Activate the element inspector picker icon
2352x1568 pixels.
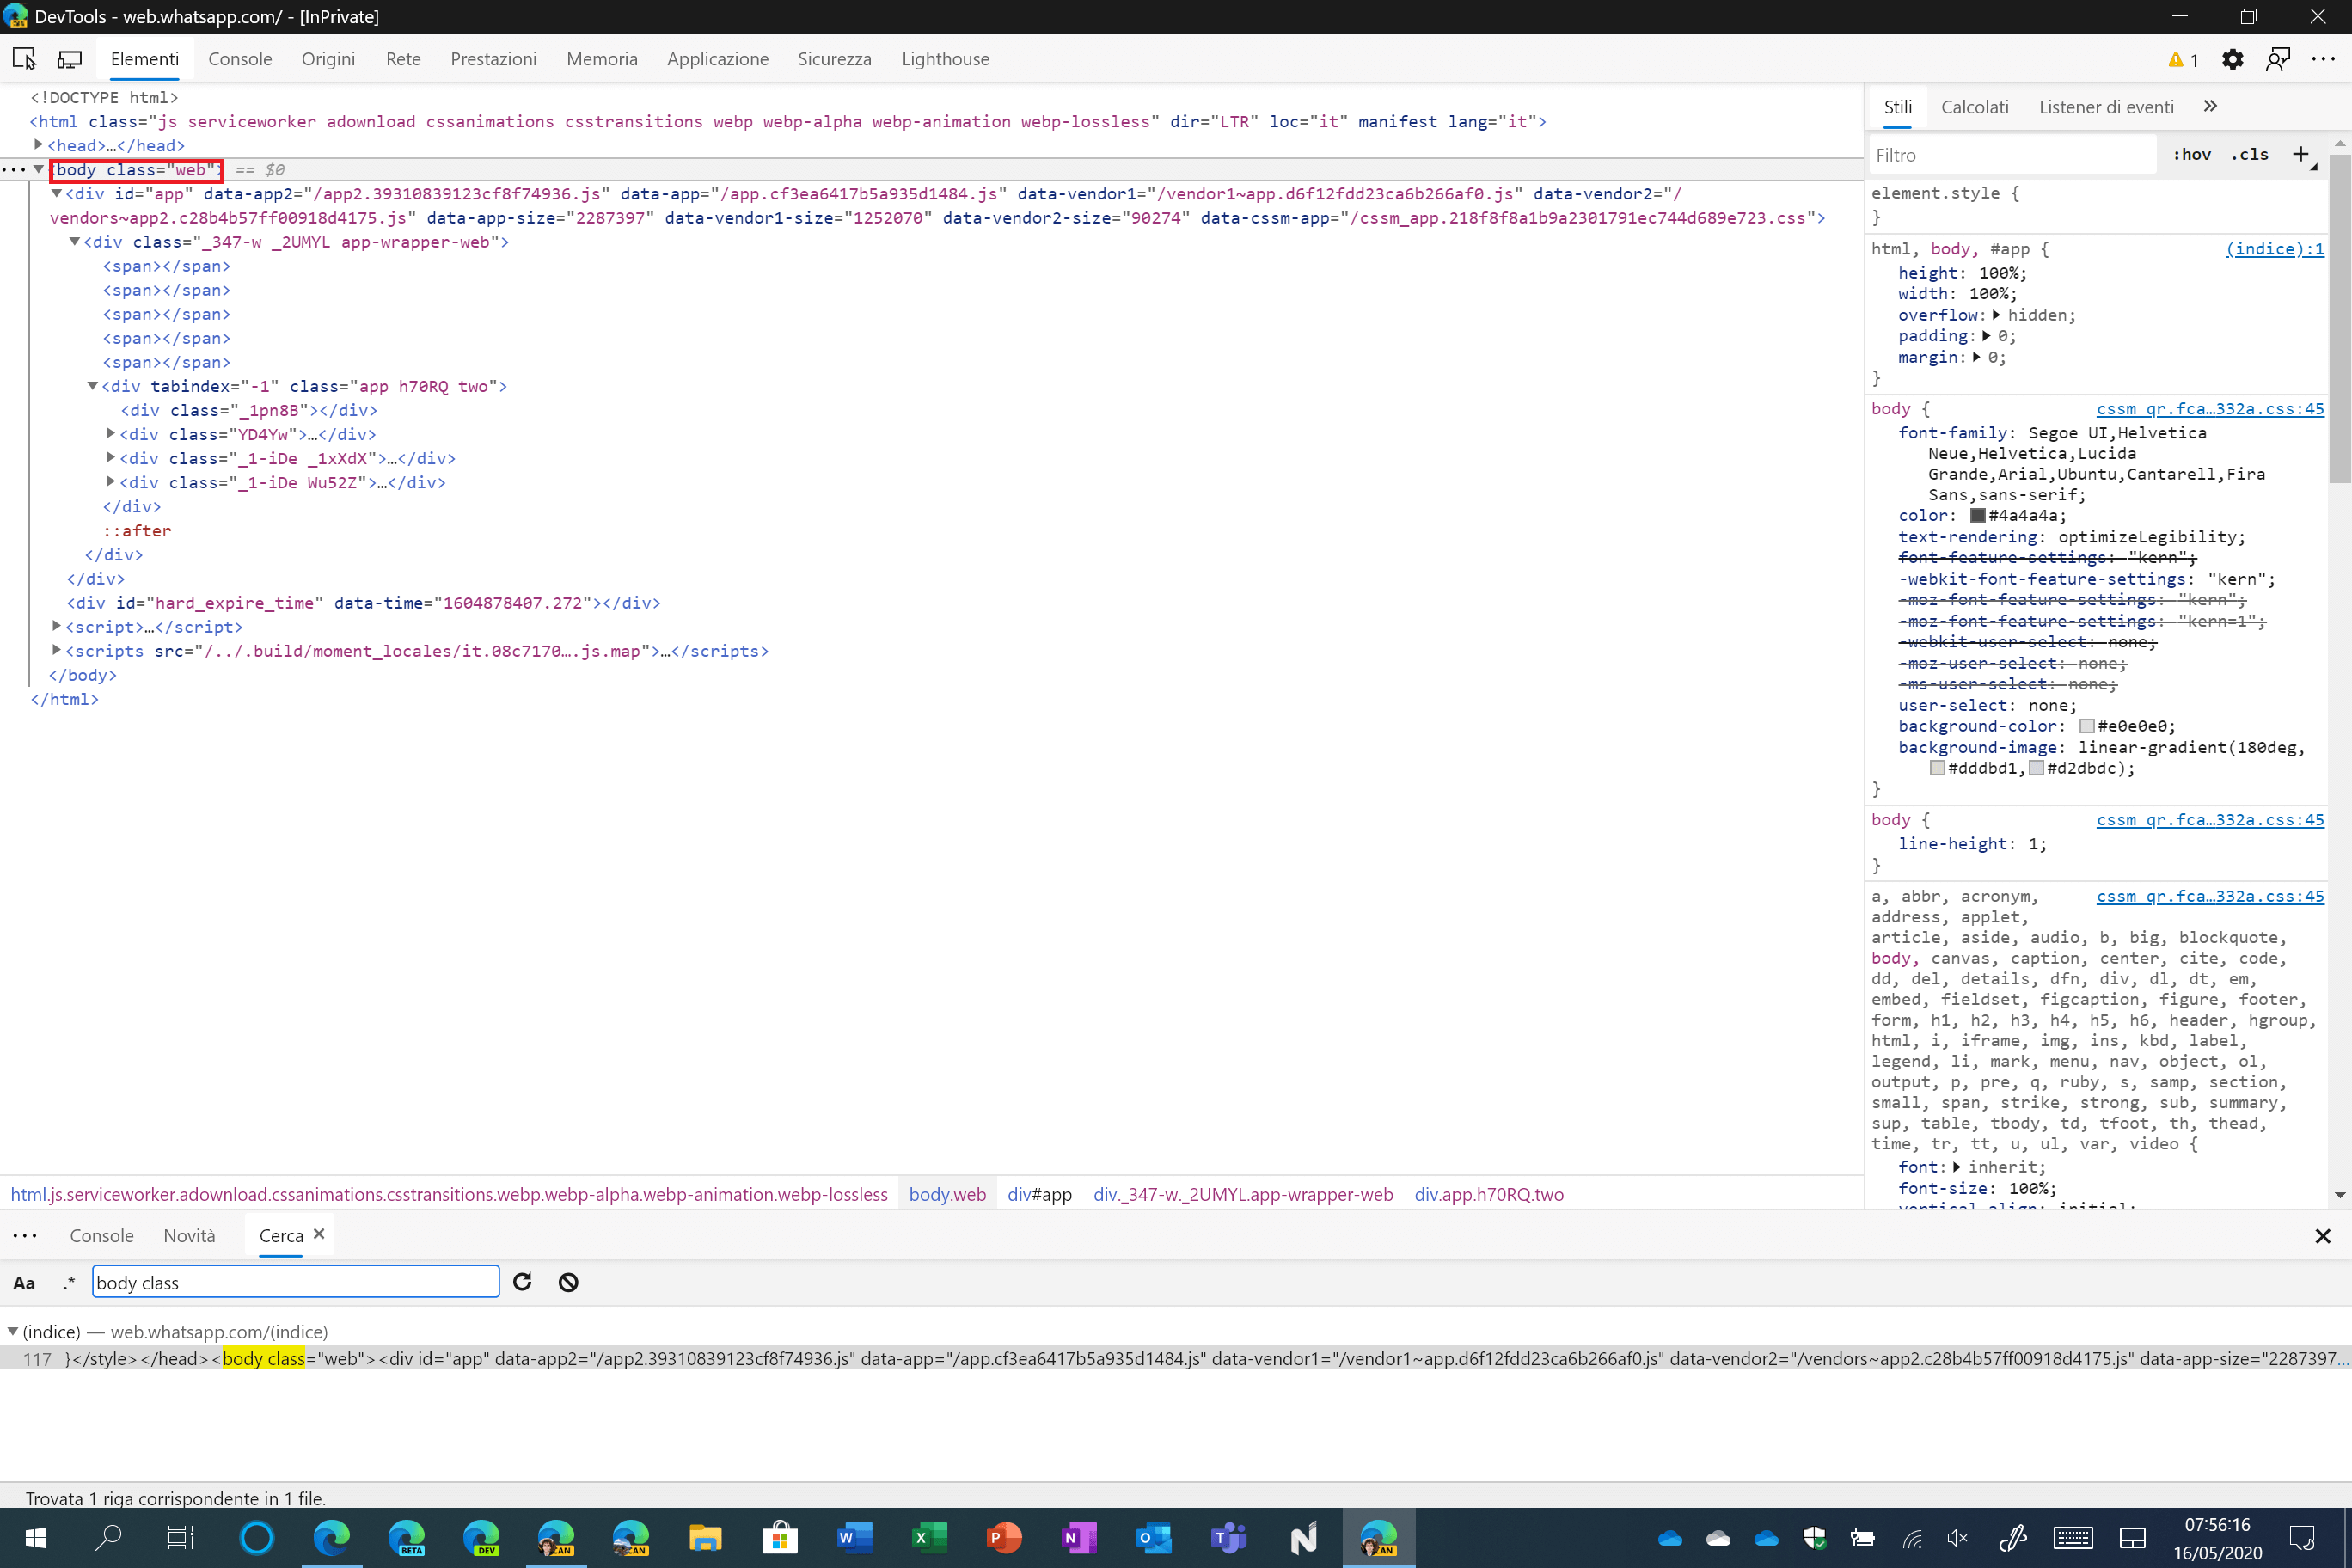24,59
